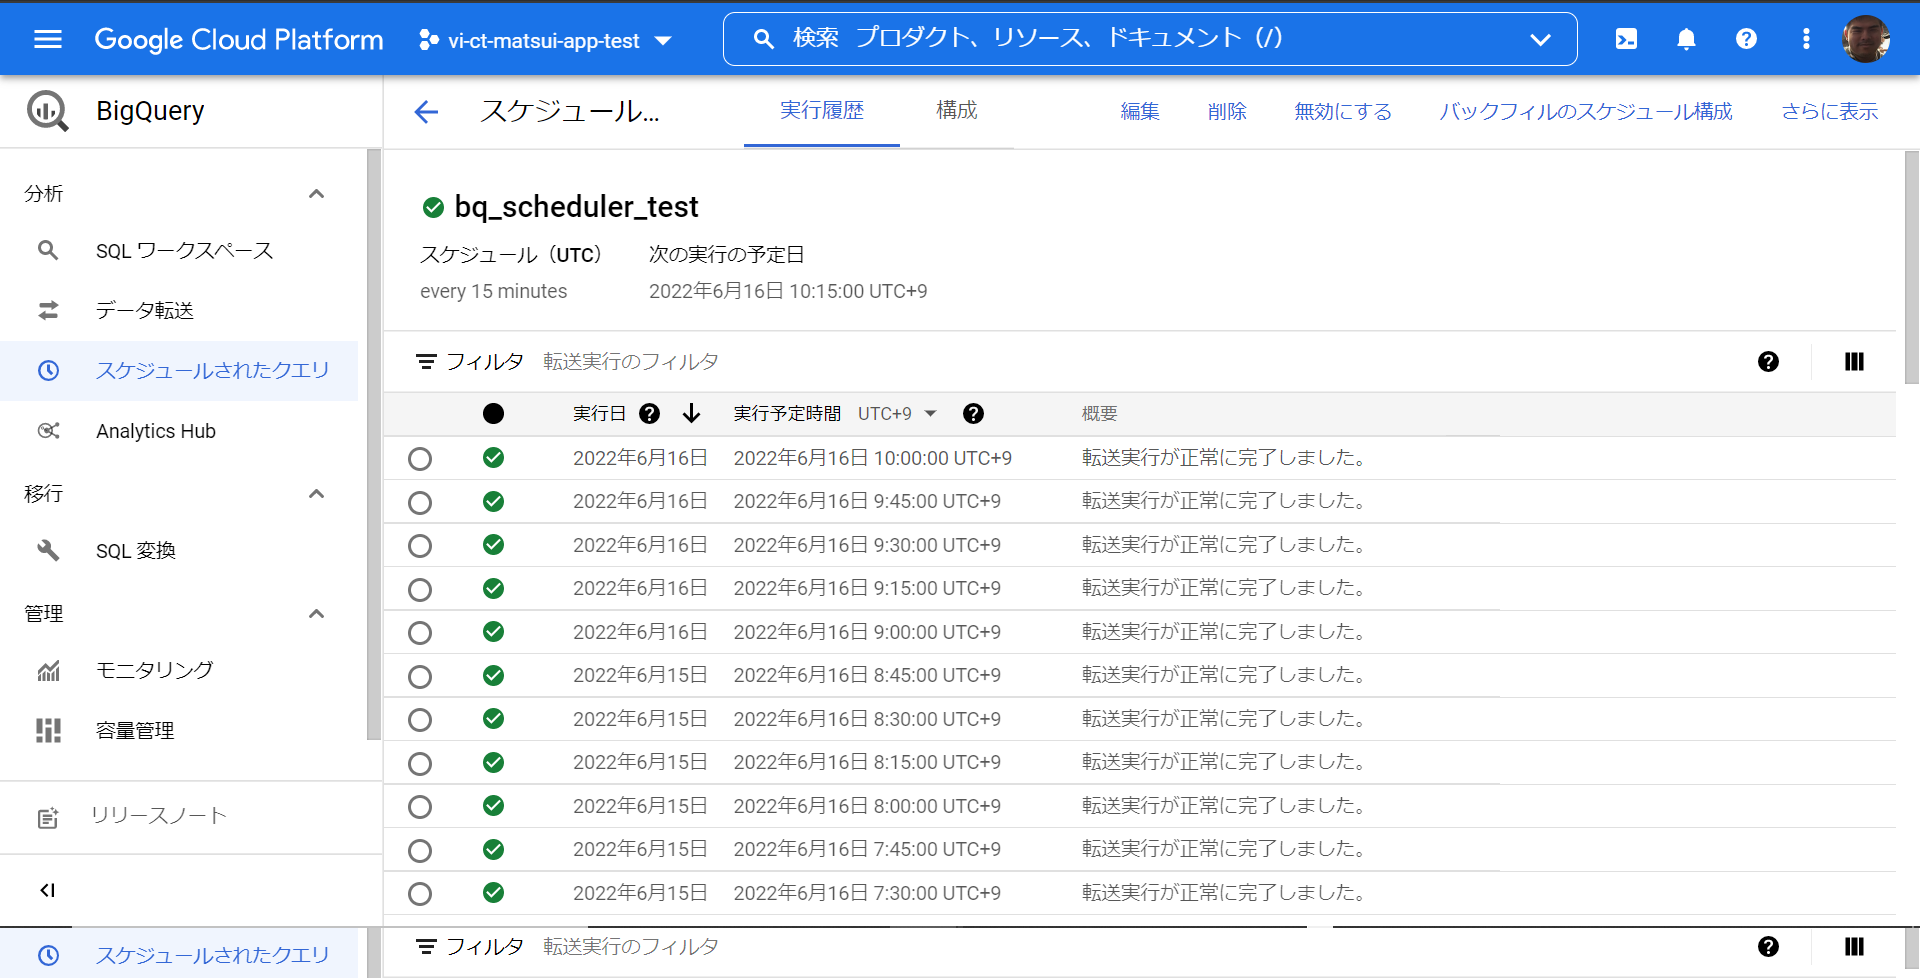Switch to the 実行履歴 tab
1920x978 pixels.
click(x=822, y=111)
